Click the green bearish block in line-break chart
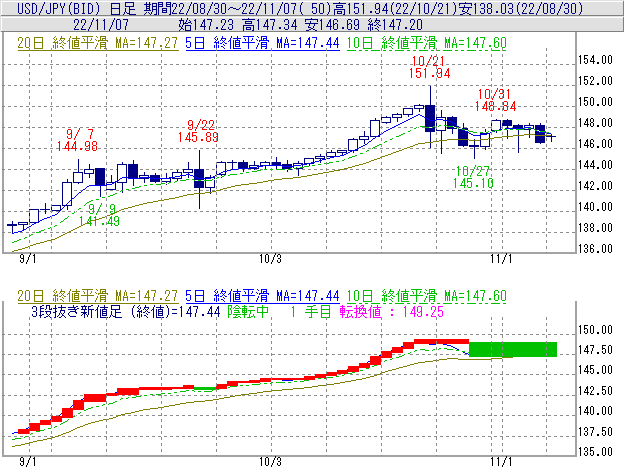This screenshot has height=475, width=624. click(x=513, y=349)
